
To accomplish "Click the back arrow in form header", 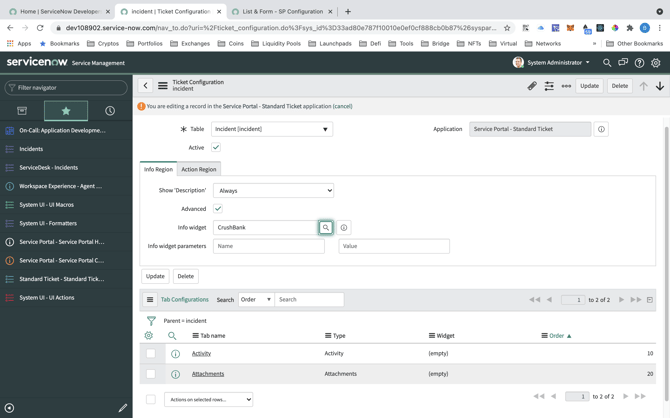I will 145,86.
